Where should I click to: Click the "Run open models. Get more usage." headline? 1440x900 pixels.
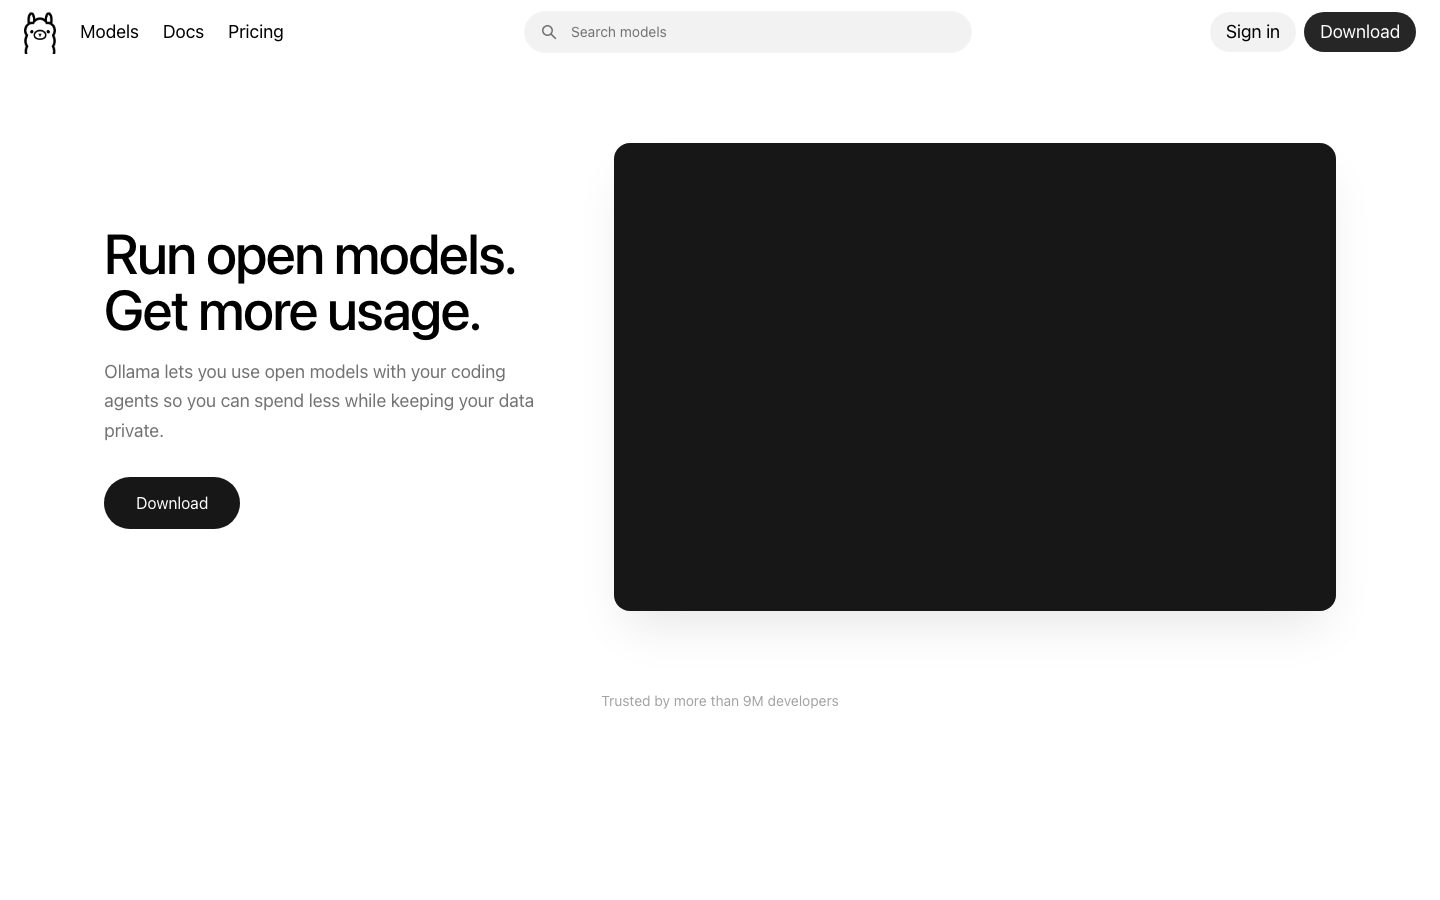click(x=310, y=283)
